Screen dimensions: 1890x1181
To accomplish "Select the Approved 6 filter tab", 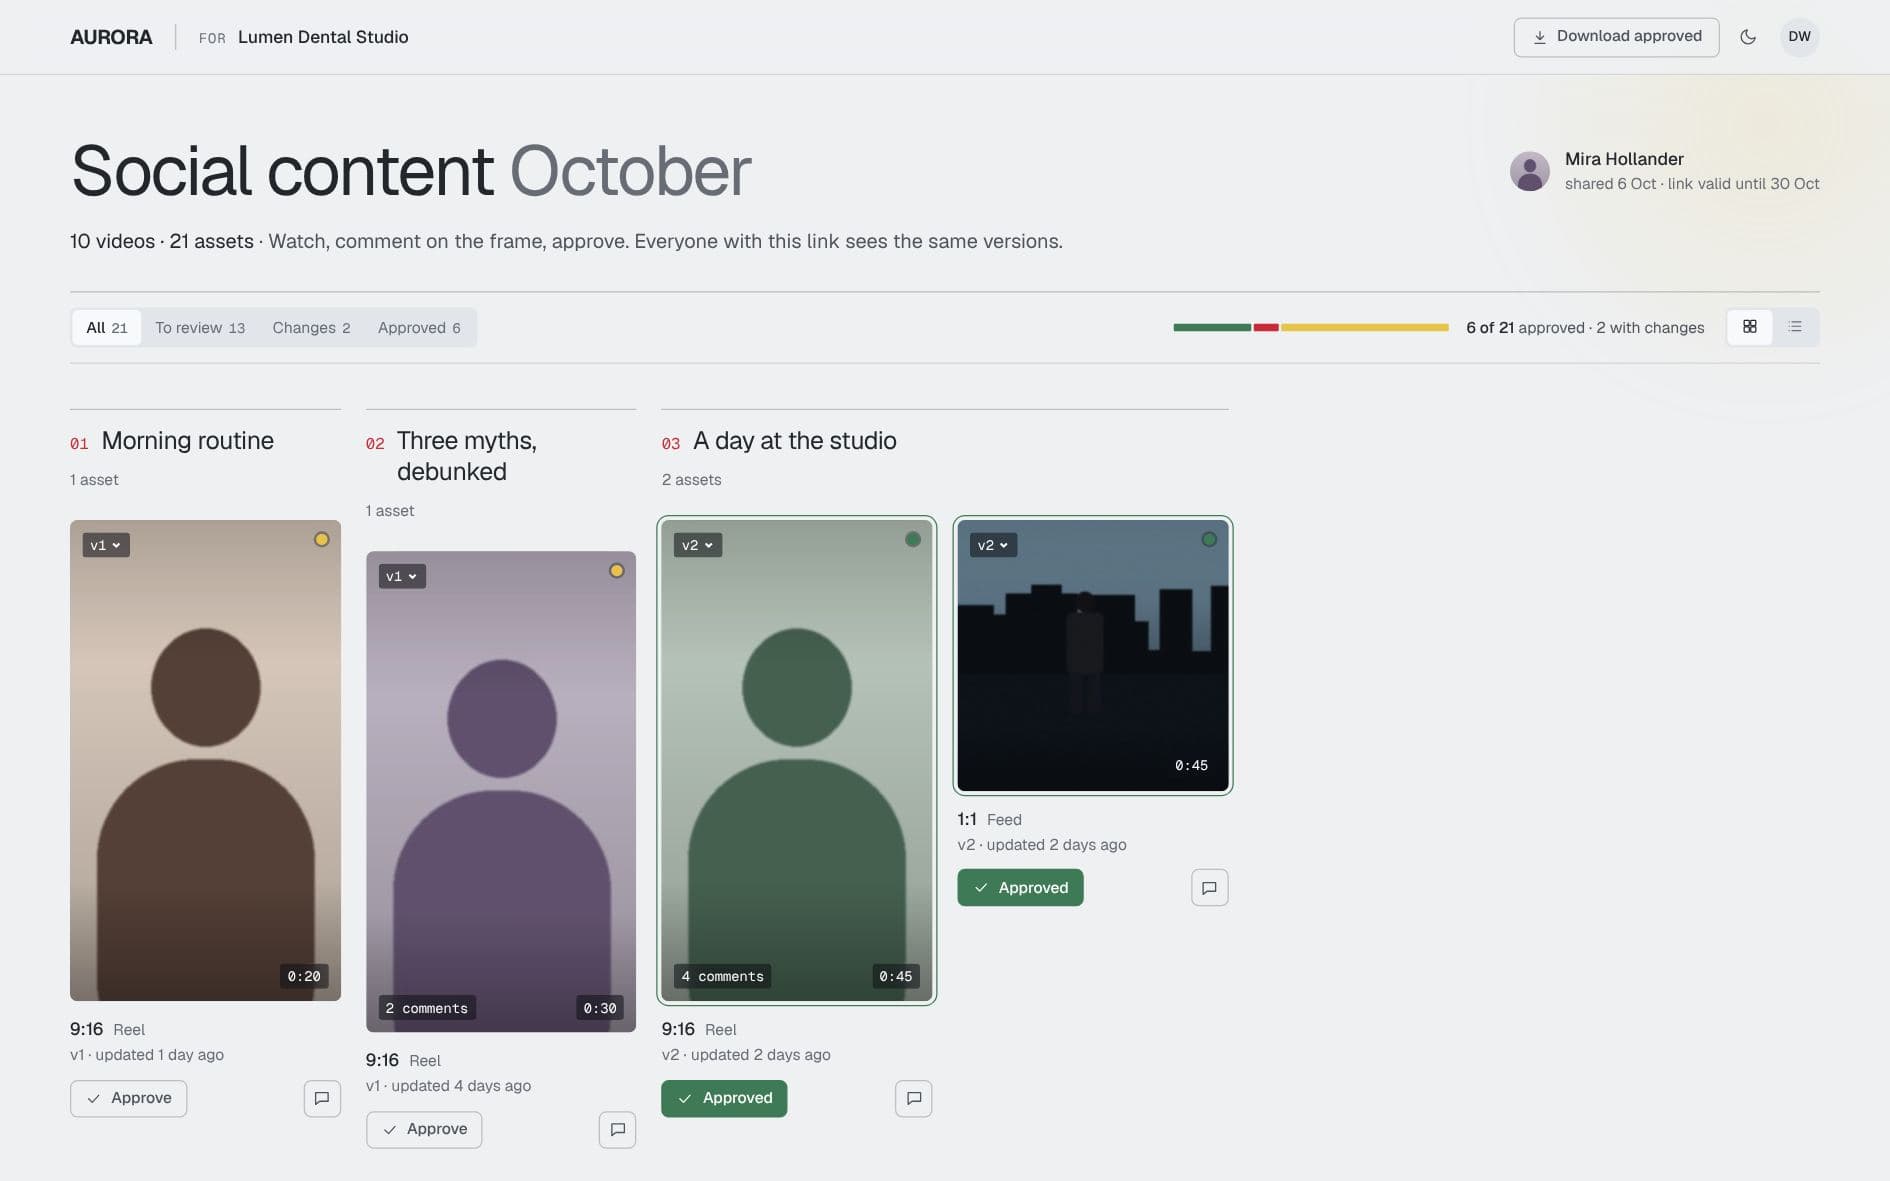I will tap(419, 328).
